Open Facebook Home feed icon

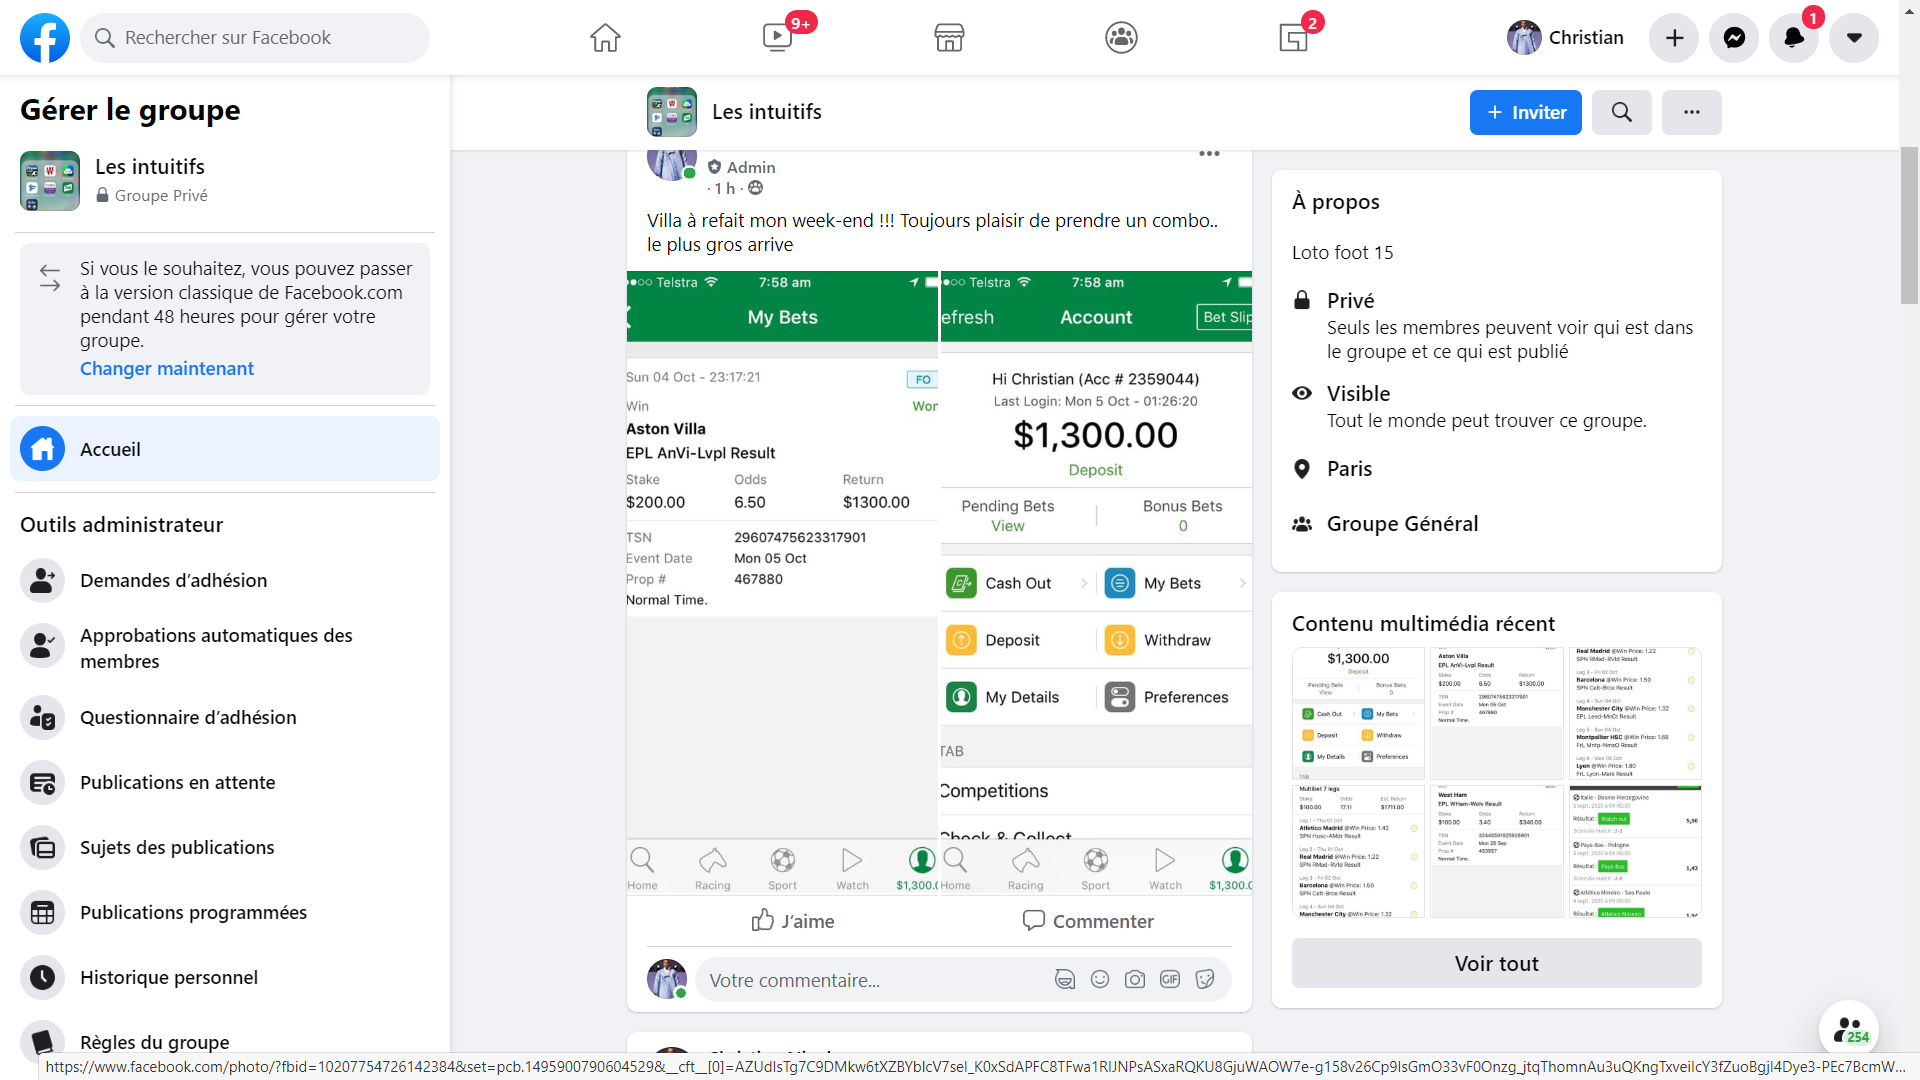[605, 38]
